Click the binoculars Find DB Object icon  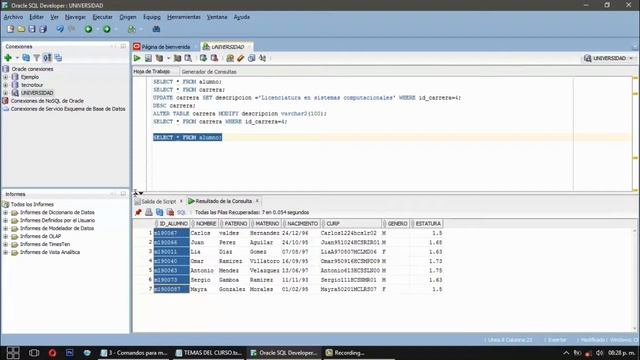[x=156, y=29]
